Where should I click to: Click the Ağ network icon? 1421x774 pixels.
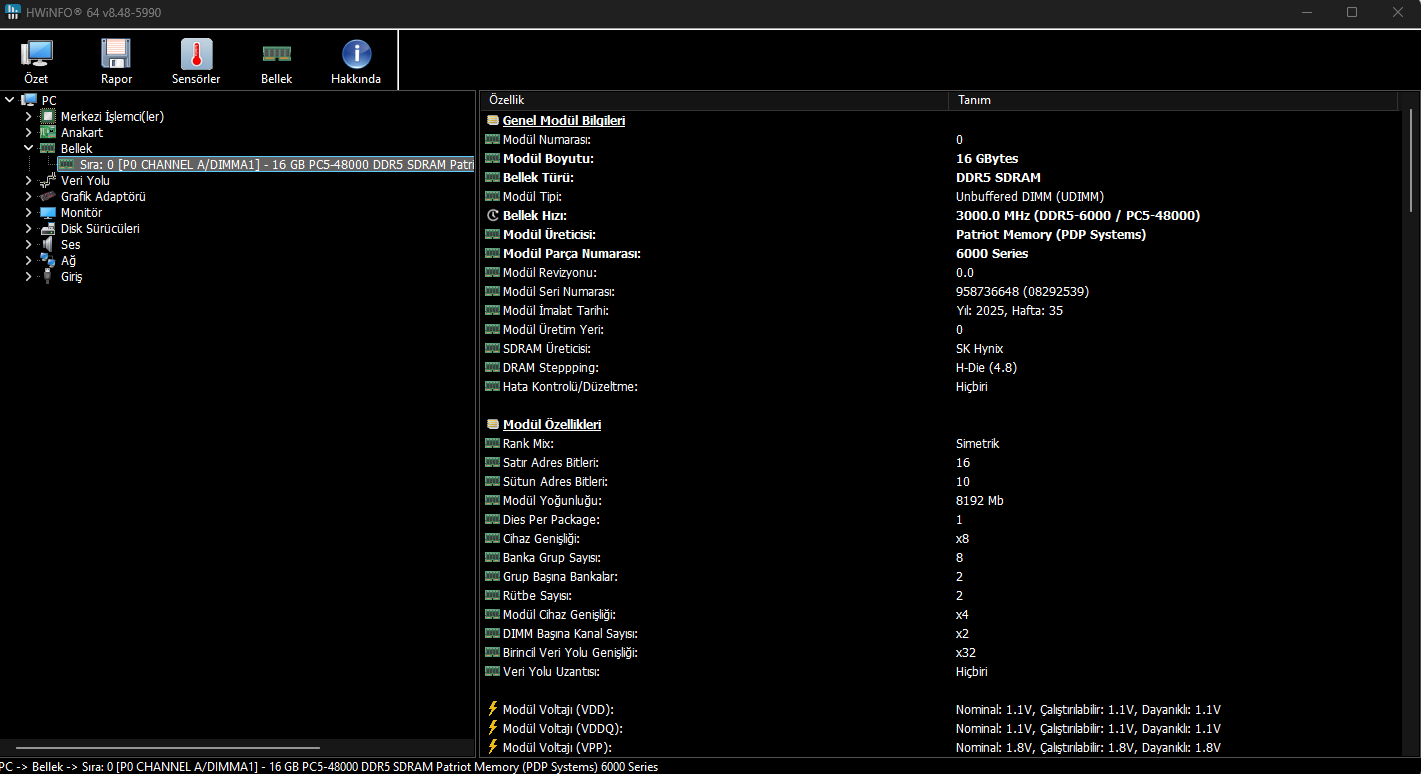47,260
